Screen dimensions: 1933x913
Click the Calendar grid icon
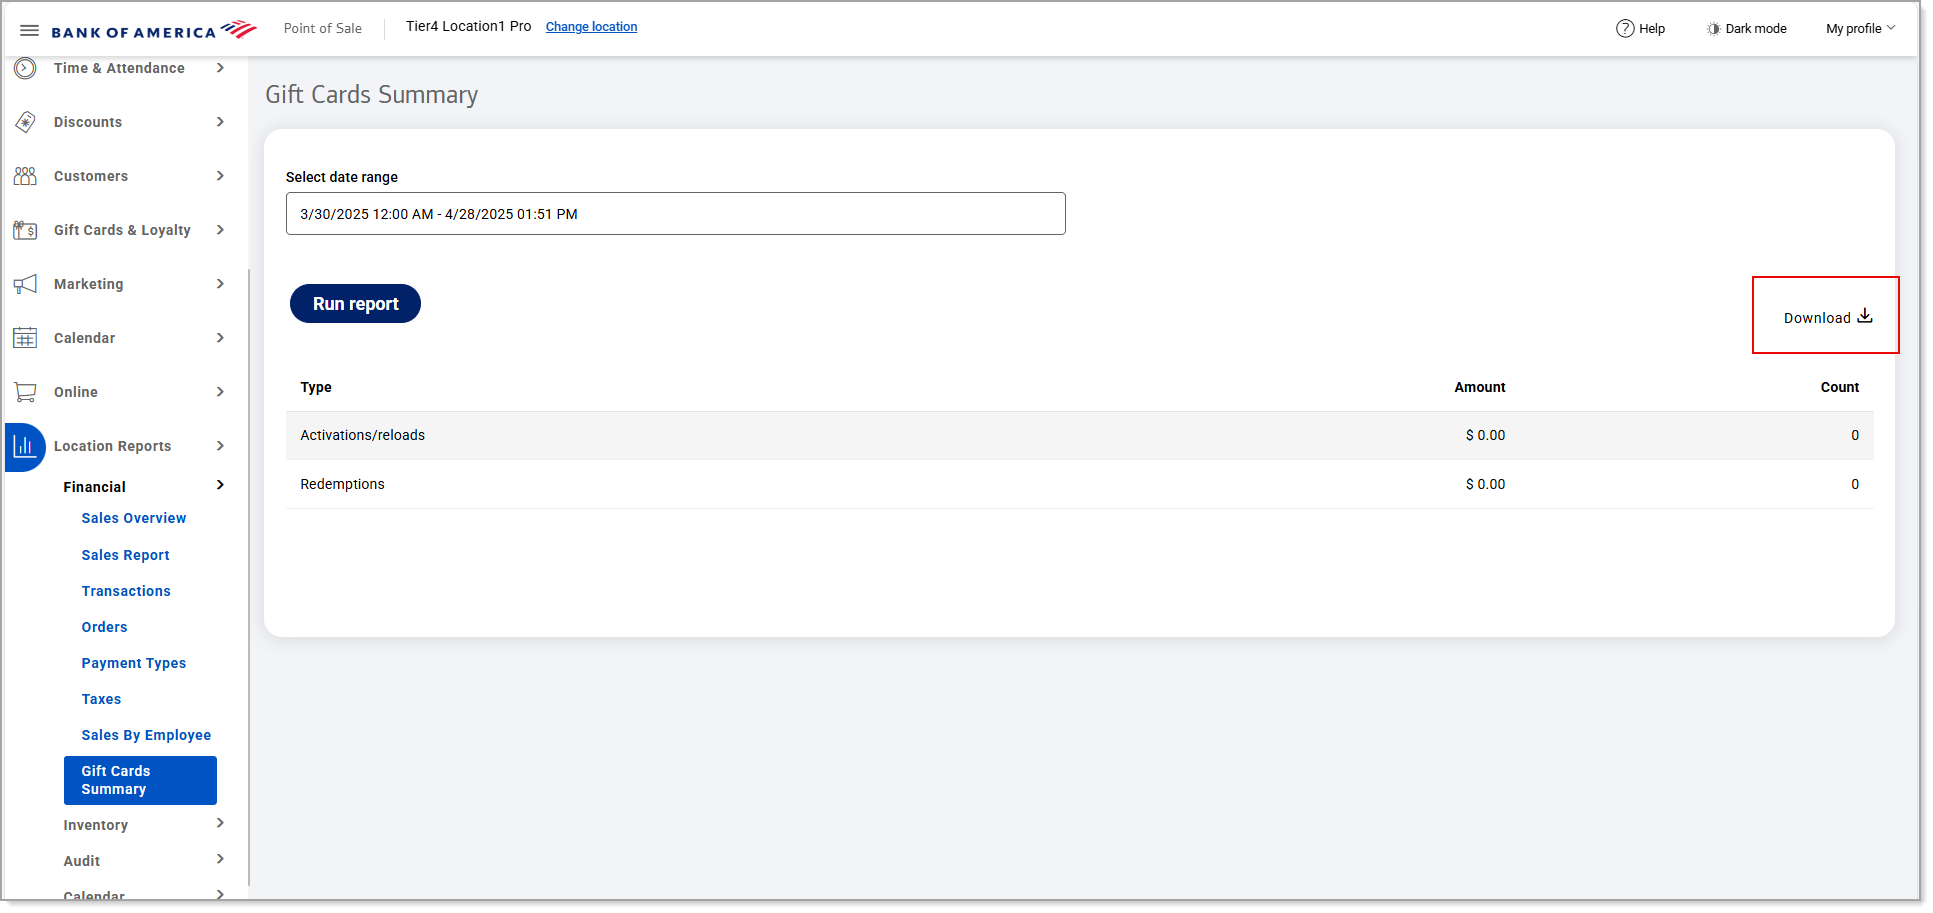click(x=25, y=338)
